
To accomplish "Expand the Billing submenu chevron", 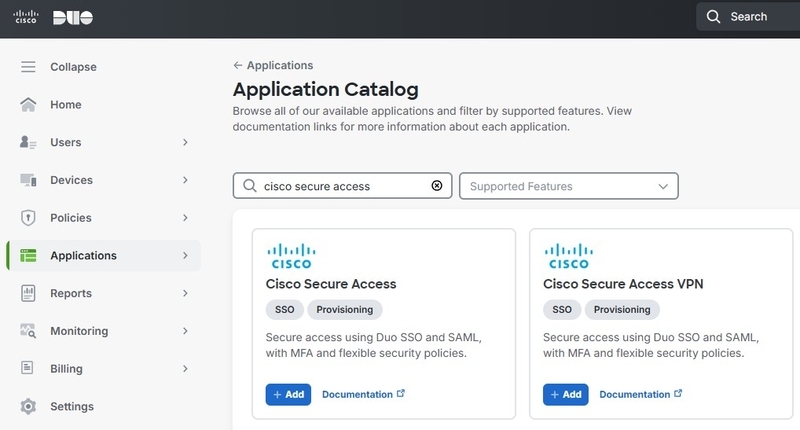I will tap(185, 369).
